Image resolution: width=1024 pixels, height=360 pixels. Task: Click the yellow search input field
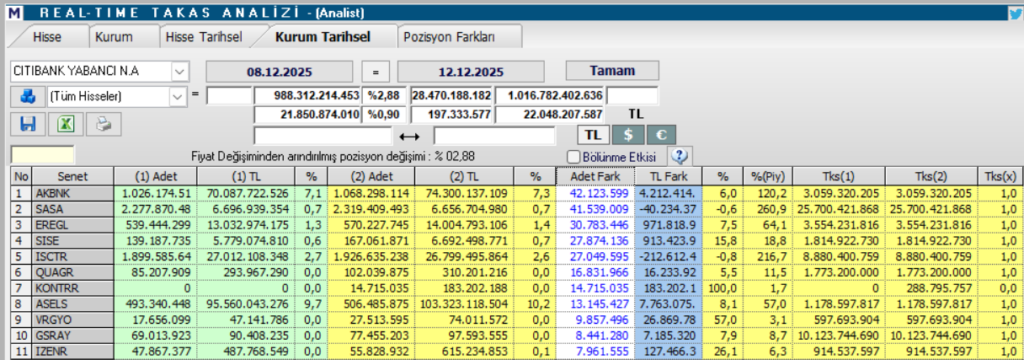coord(43,155)
